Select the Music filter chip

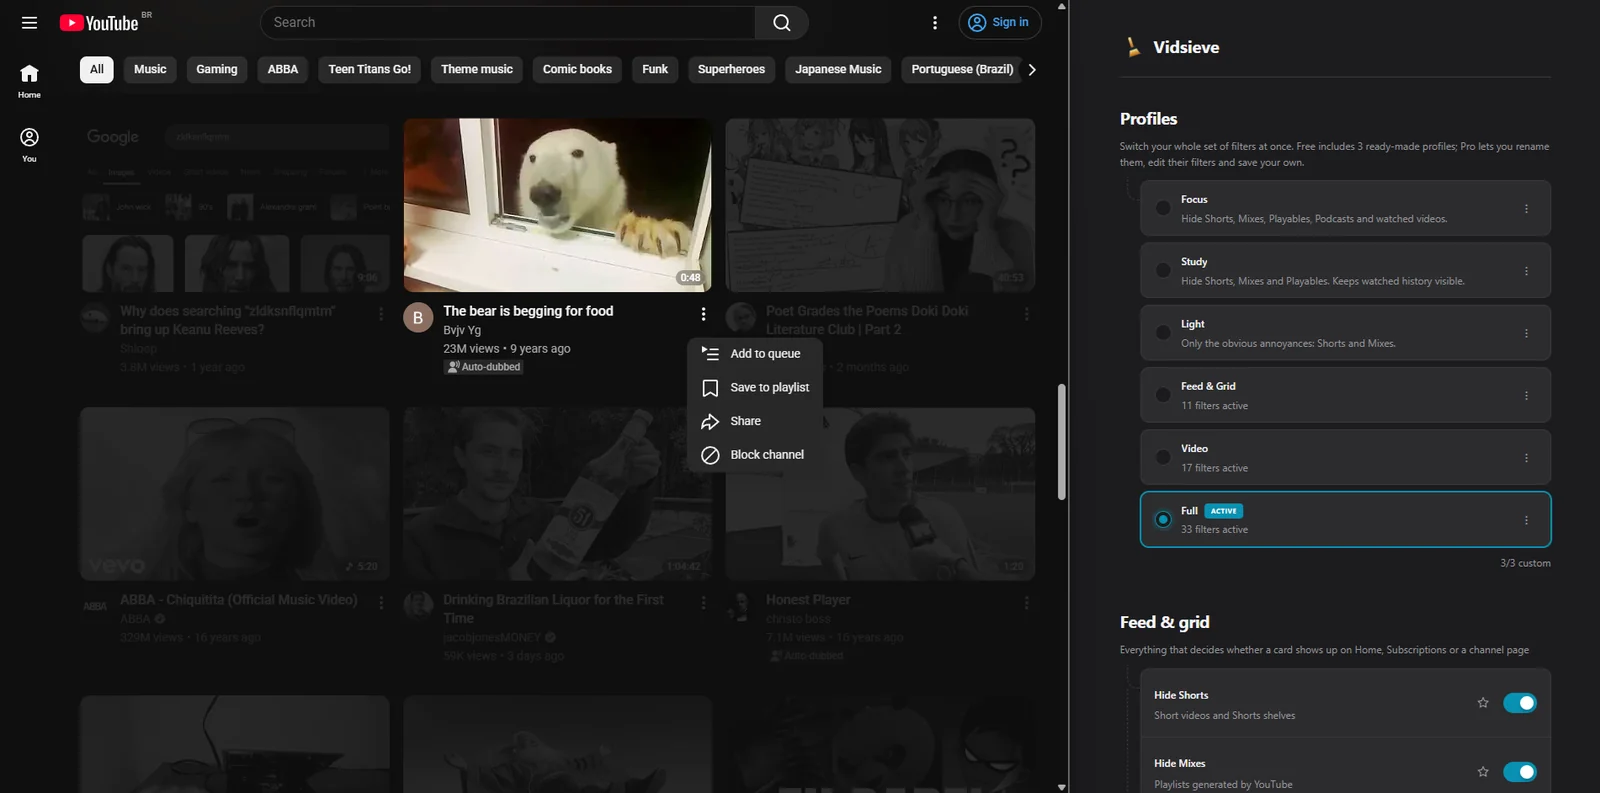(x=150, y=69)
